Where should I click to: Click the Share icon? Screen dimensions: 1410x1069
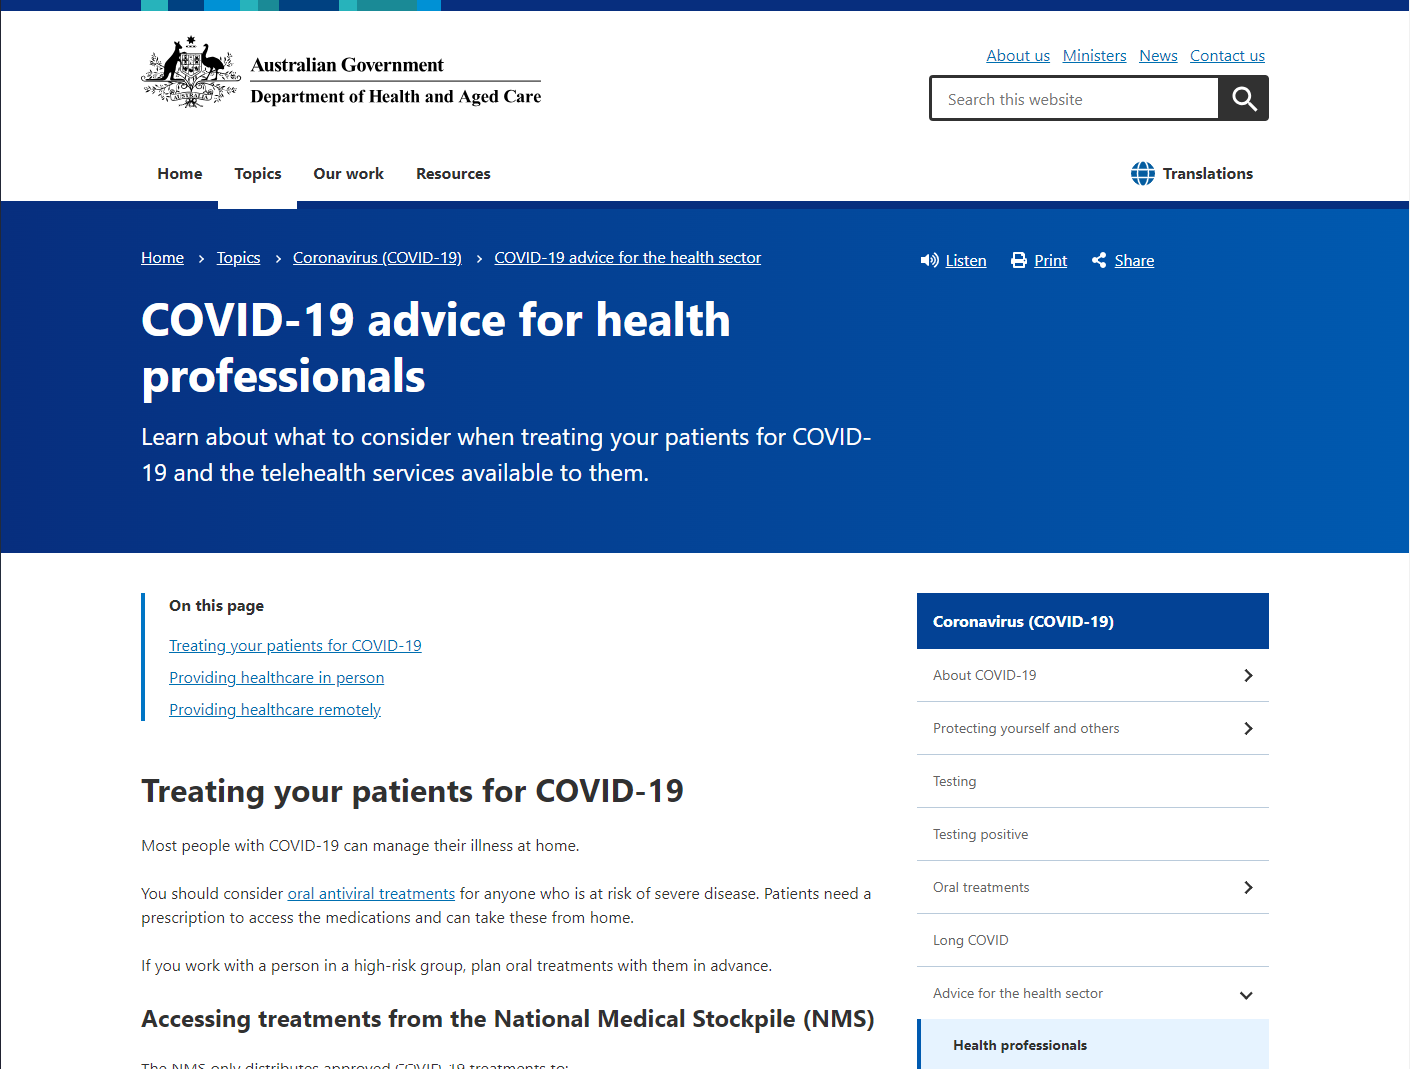click(x=1099, y=261)
